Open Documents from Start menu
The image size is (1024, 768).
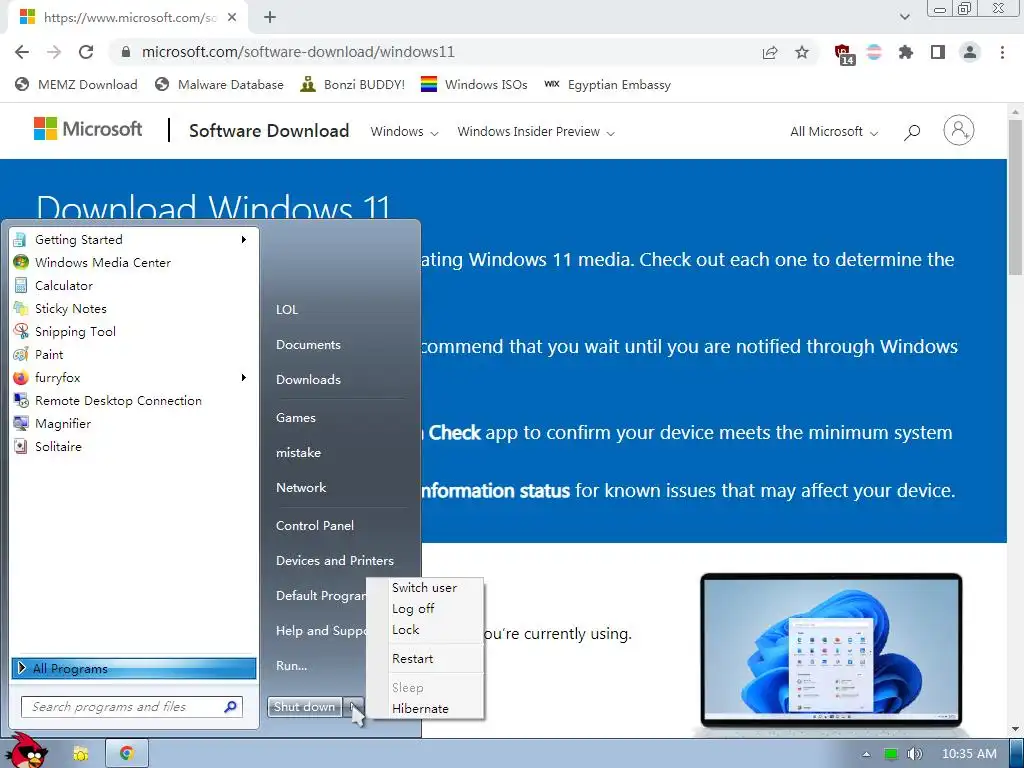coord(308,345)
